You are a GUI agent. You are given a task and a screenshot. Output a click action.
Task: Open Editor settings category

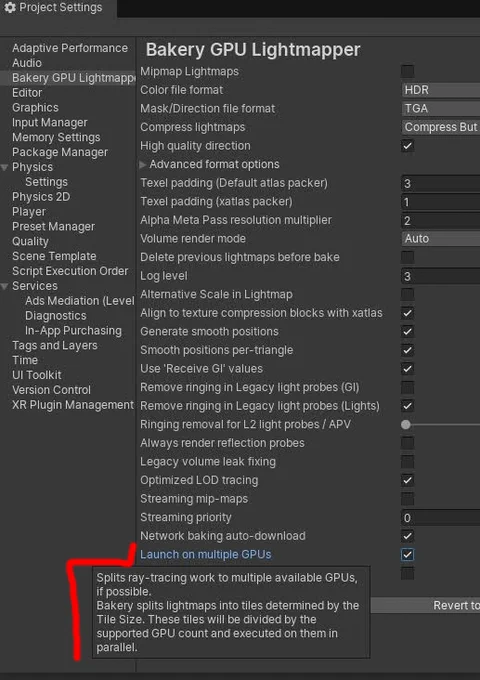point(27,93)
